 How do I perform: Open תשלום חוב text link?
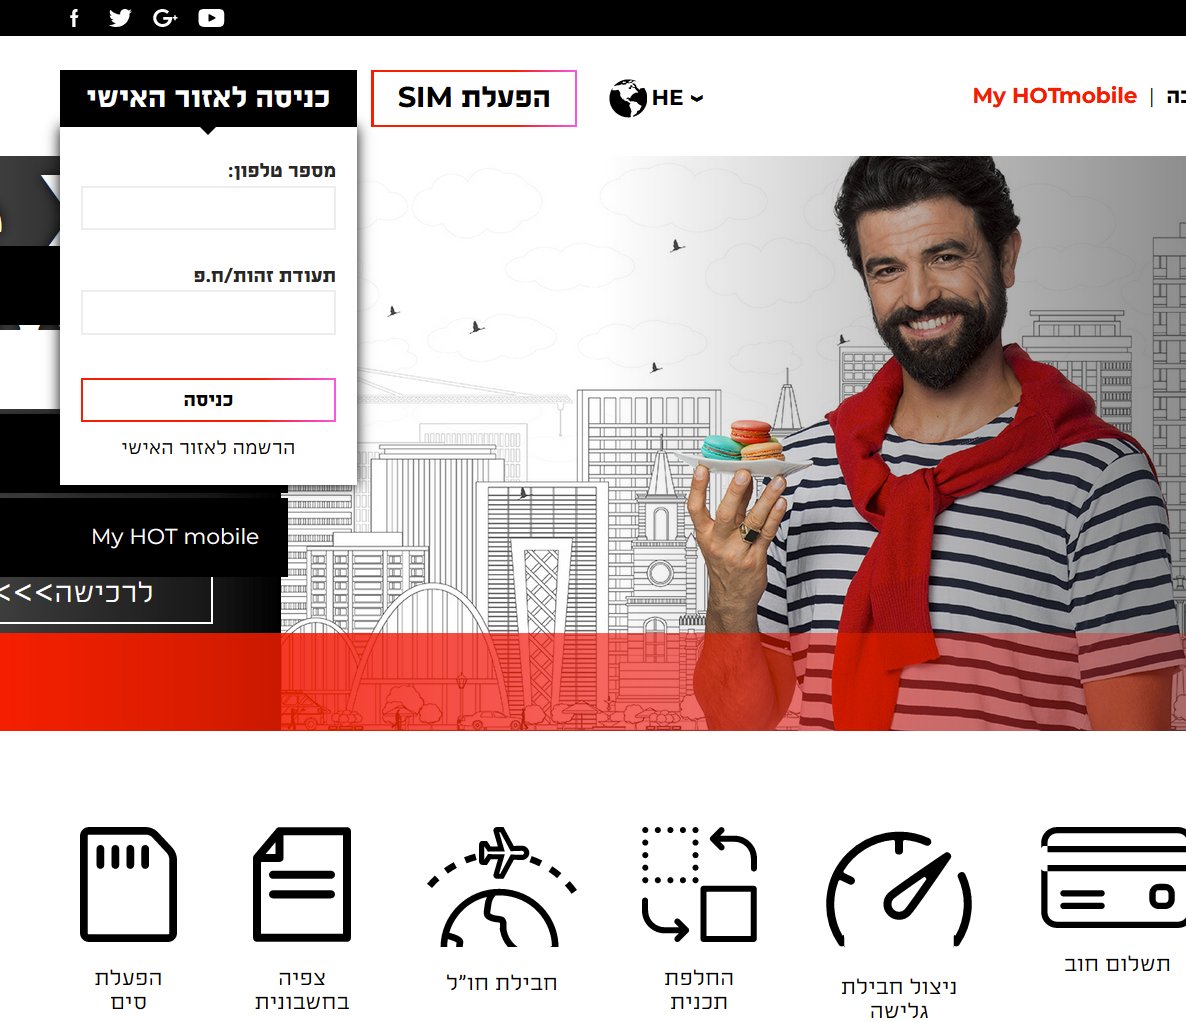click(1116, 964)
